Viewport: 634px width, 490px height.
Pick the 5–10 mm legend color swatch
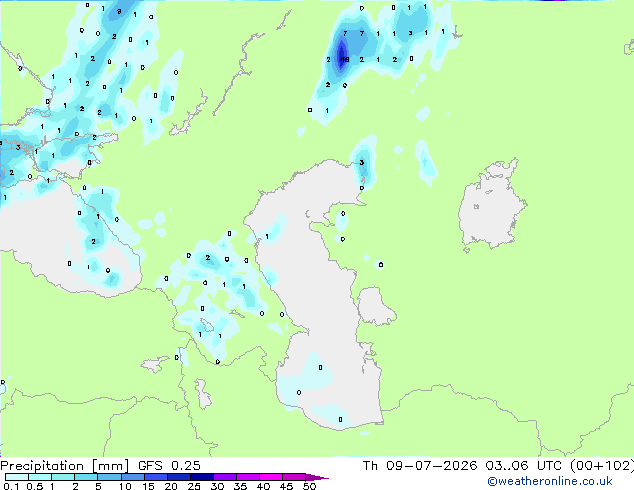click(109, 477)
